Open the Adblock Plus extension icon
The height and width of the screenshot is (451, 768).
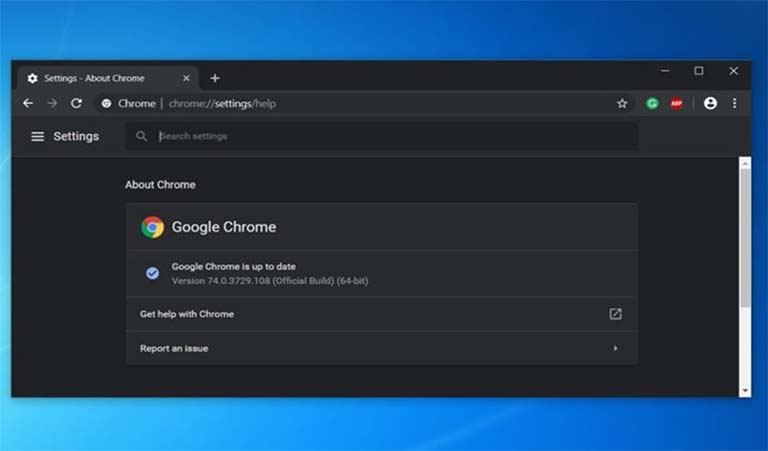click(x=677, y=103)
